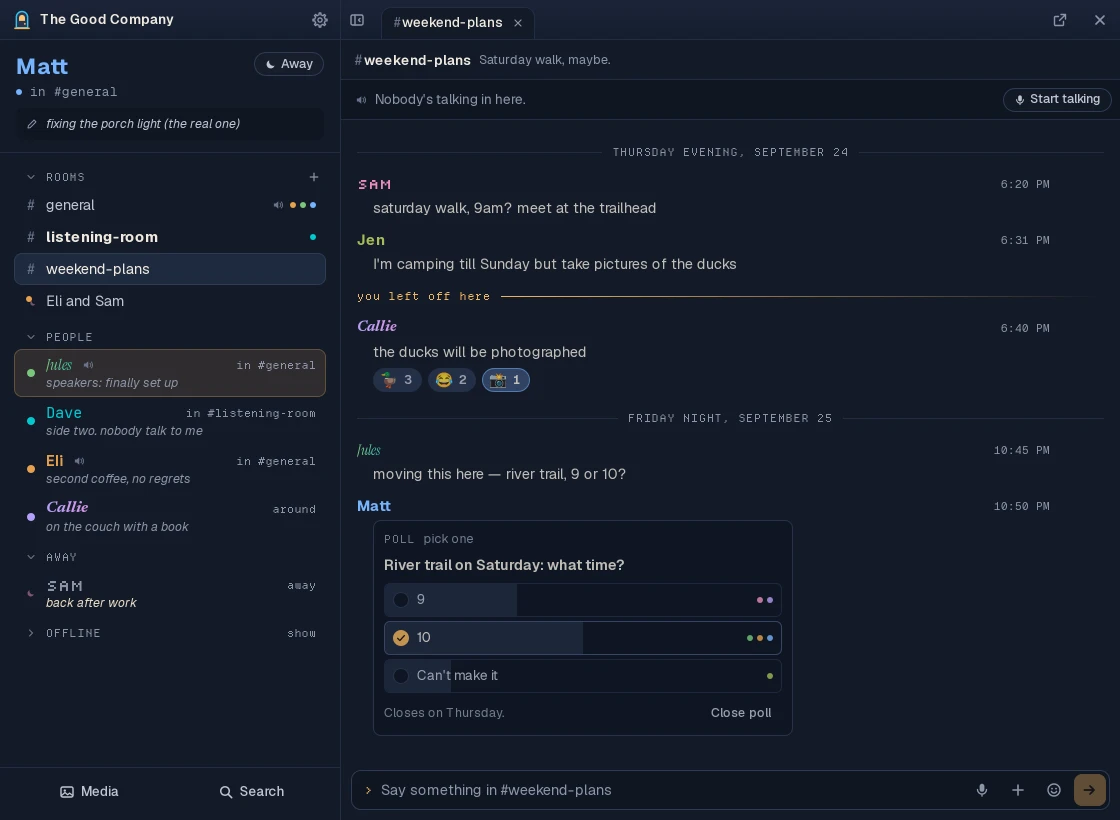Viewport: 1120px width, 820px height.
Task: Click the microphone icon in message box
Action: click(x=982, y=790)
